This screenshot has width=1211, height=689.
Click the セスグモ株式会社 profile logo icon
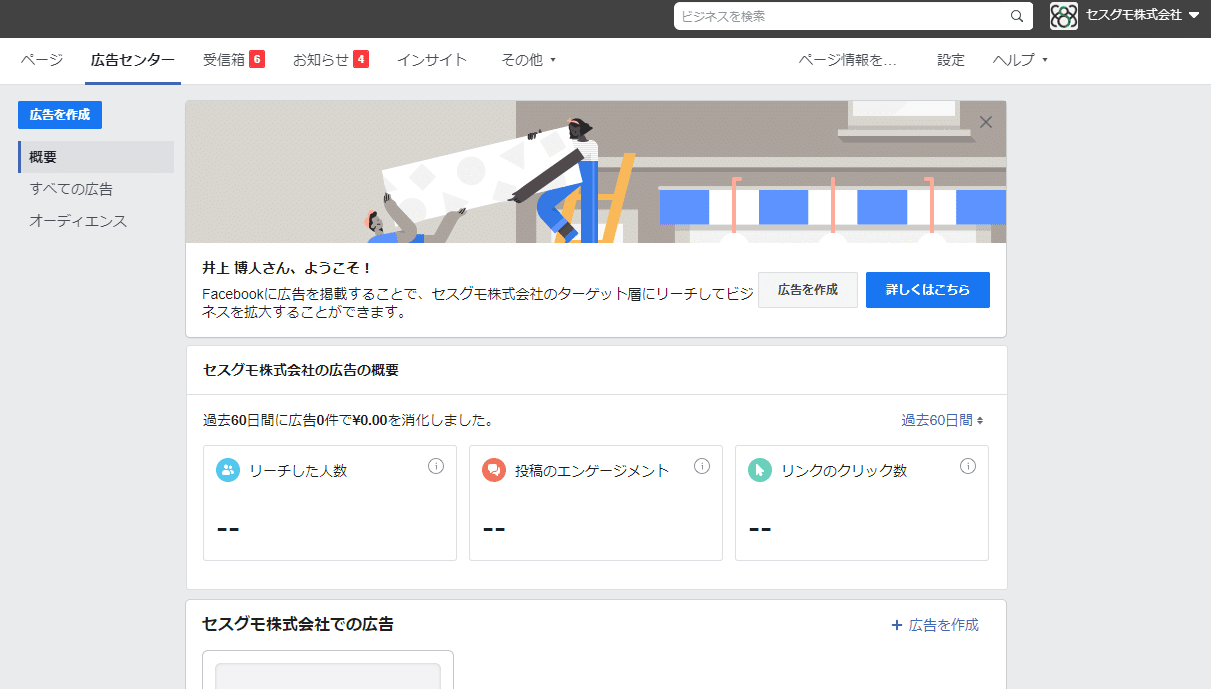point(1064,16)
